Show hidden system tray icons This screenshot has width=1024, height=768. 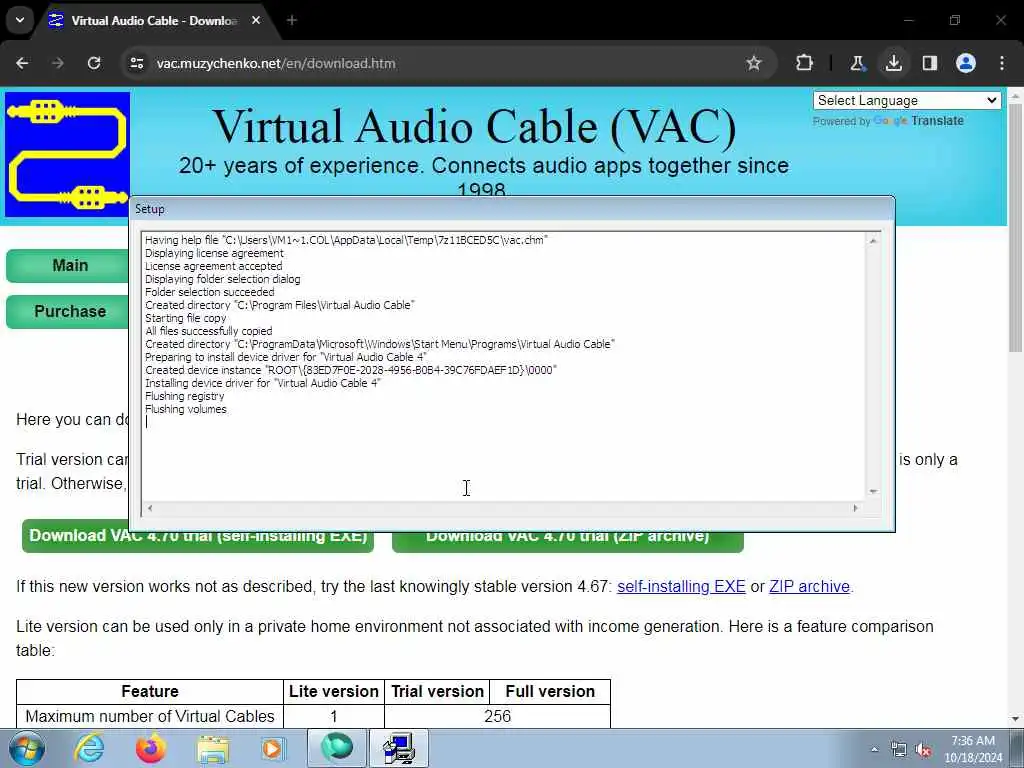click(x=874, y=749)
